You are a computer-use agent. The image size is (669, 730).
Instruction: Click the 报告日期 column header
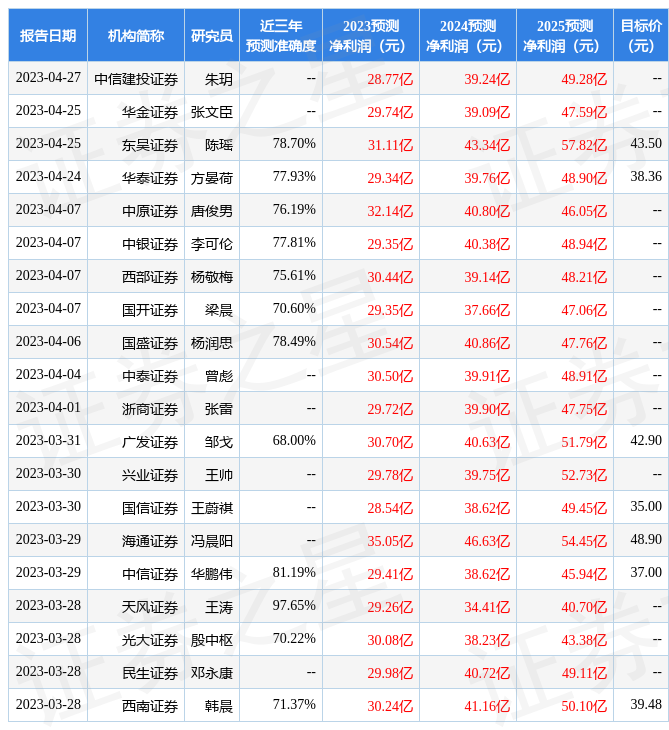pyautogui.click(x=48, y=35)
